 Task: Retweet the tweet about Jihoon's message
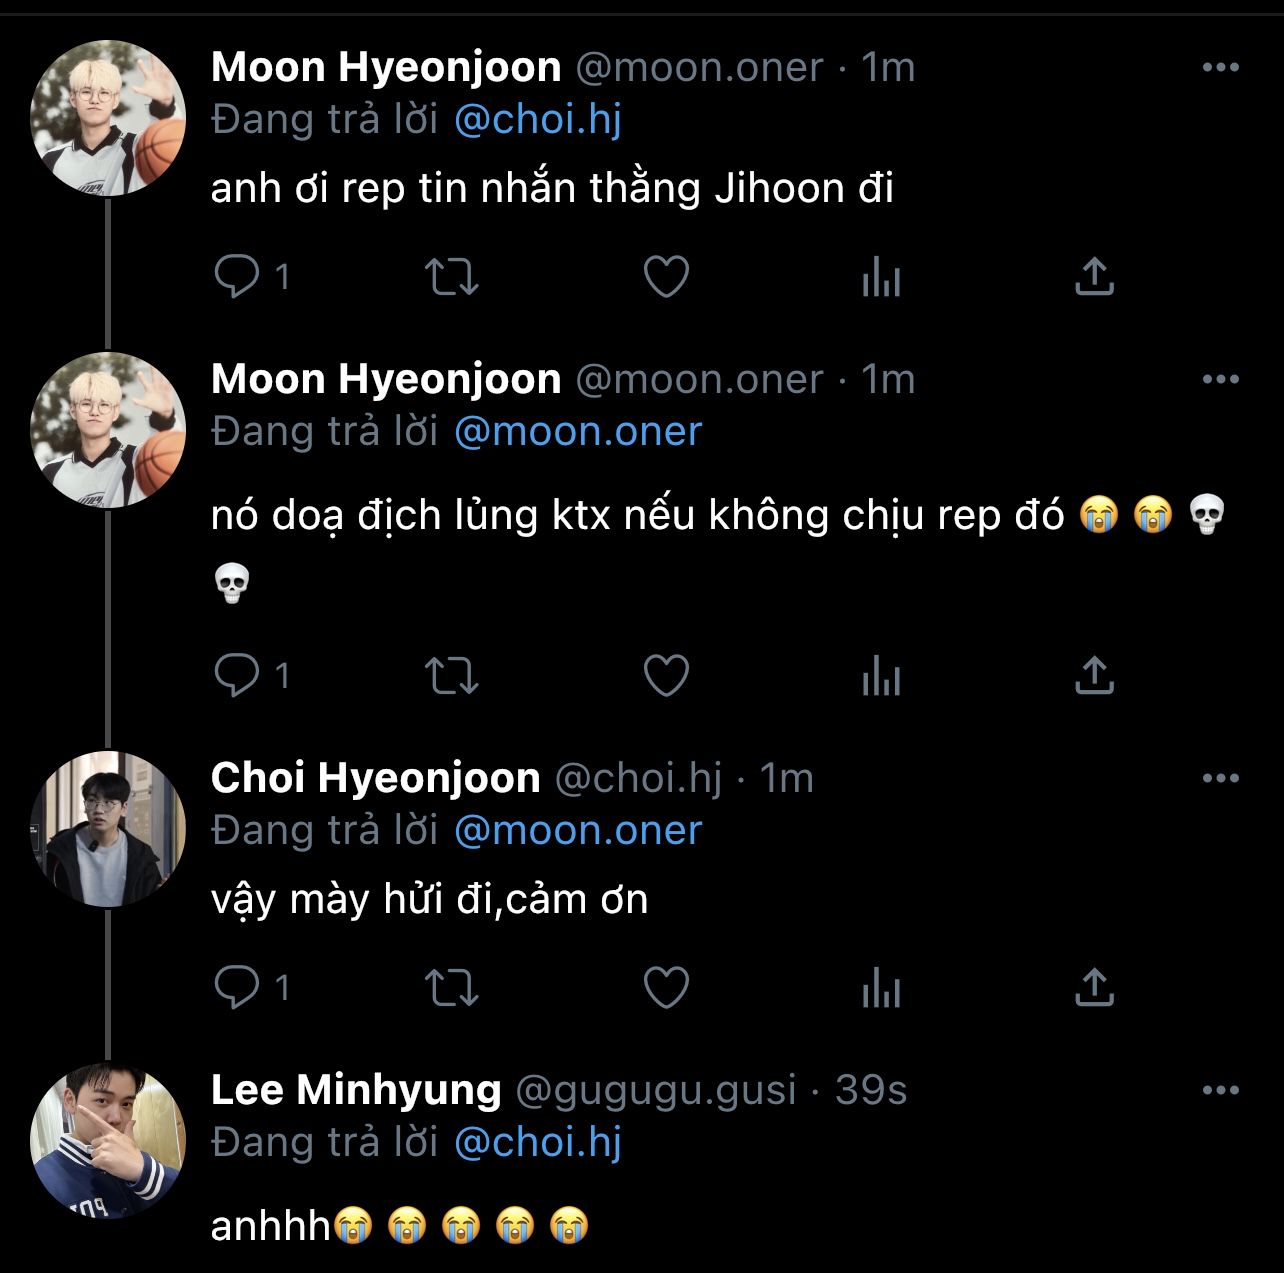tap(452, 277)
